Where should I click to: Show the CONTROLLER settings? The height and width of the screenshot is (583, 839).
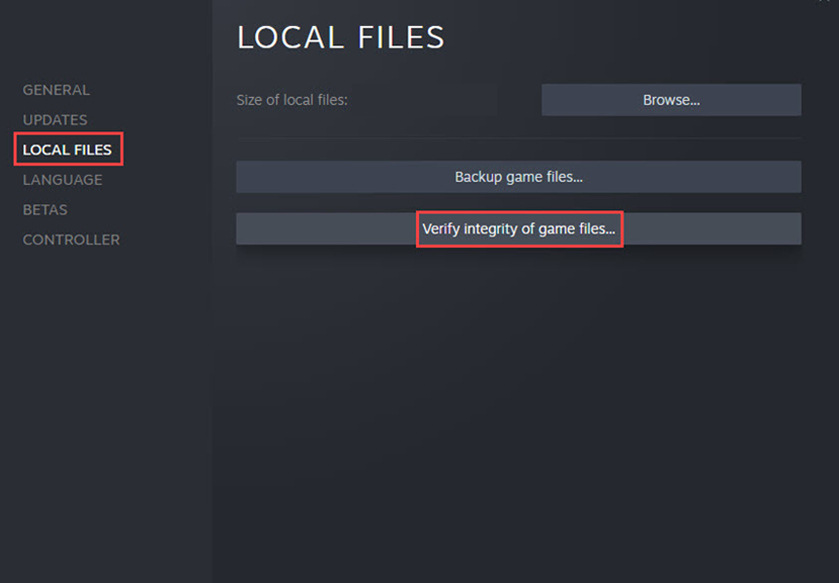[71, 240]
